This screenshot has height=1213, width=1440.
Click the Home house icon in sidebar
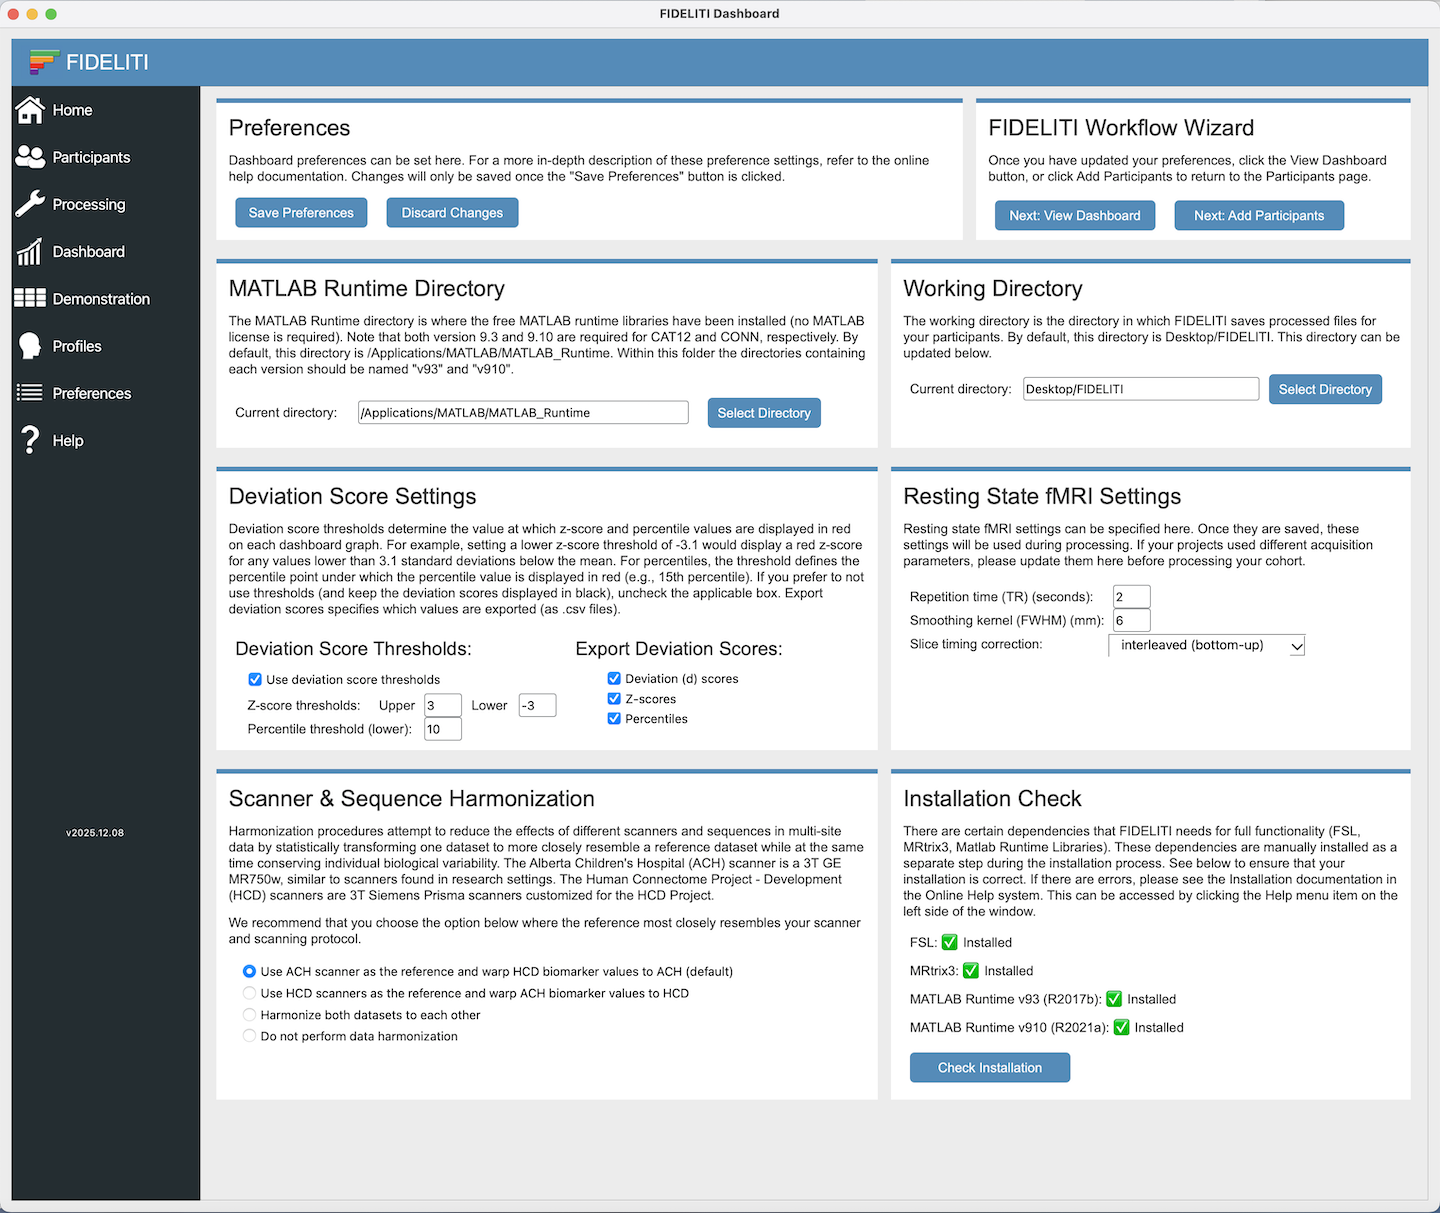(30, 110)
